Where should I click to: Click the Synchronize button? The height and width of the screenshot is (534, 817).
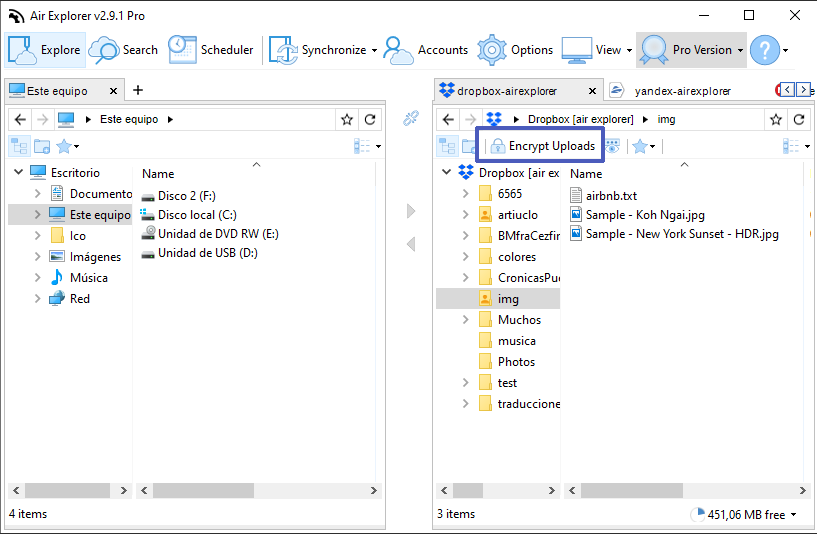317,50
